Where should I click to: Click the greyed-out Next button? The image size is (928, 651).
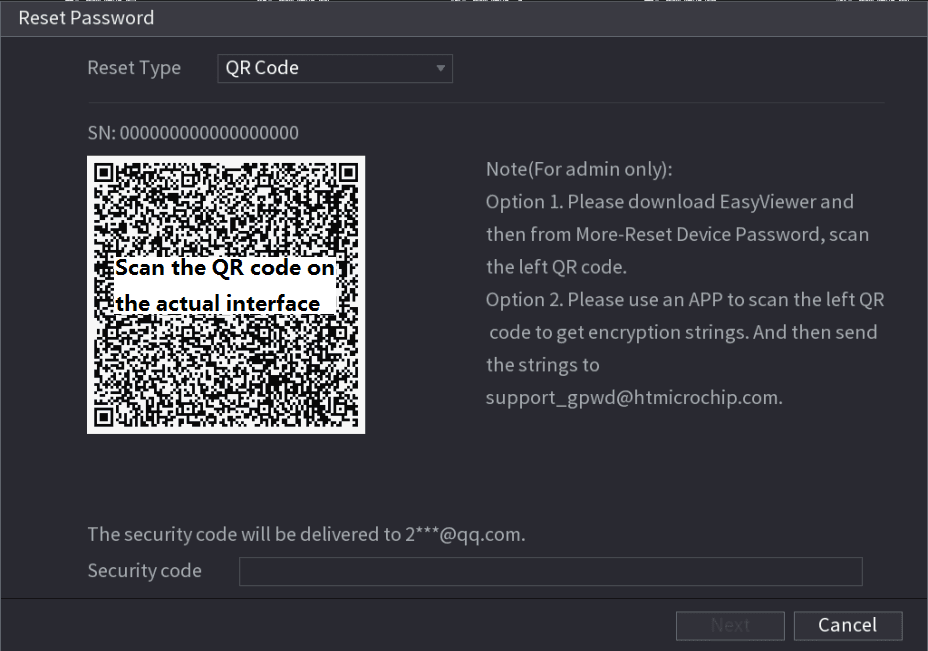point(730,626)
